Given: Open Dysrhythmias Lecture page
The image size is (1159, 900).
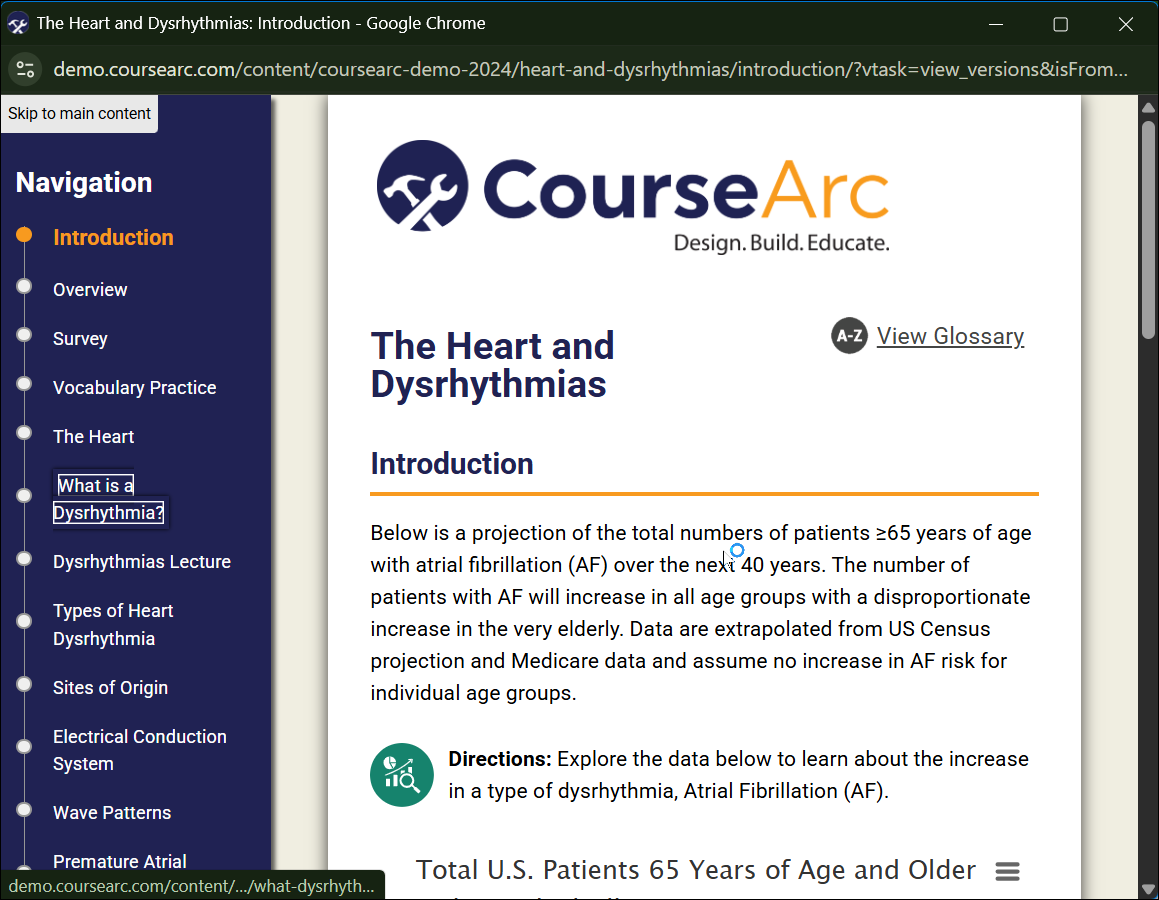Looking at the screenshot, I should click(142, 562).
